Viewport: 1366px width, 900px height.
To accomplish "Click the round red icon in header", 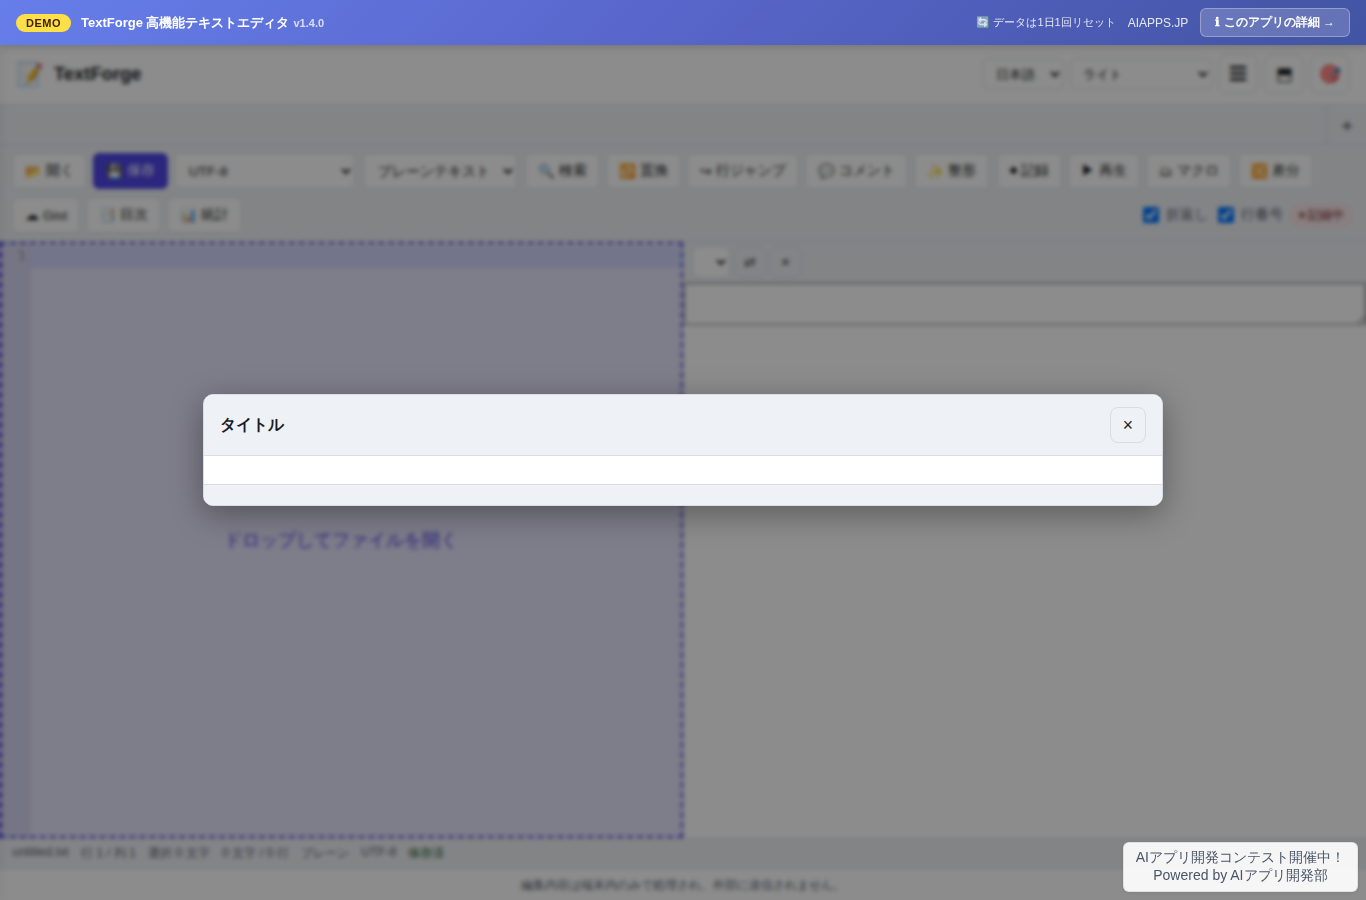I will coord(1330,74).
